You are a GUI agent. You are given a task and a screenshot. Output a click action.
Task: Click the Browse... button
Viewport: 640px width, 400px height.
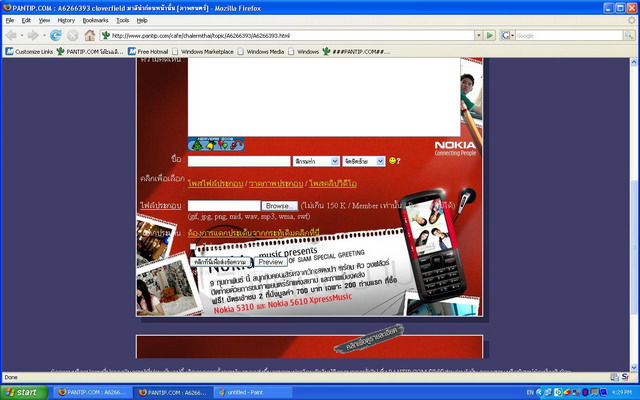(x=280, y=206)
